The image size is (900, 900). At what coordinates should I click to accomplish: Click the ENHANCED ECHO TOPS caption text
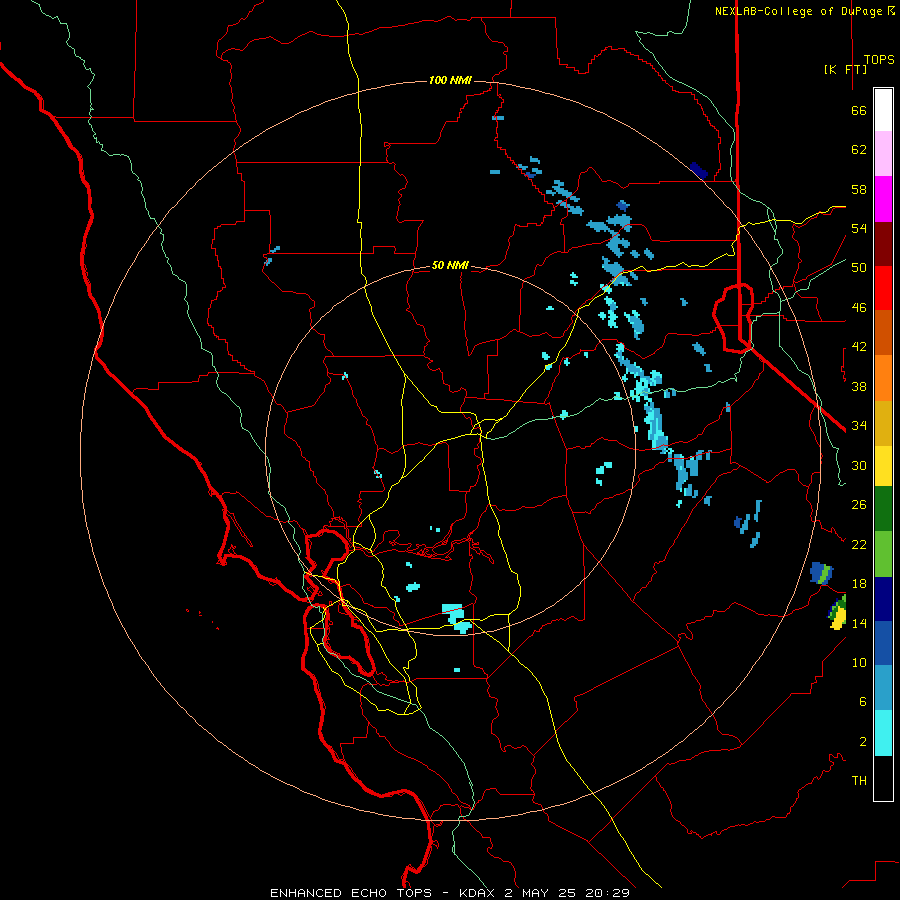click(x=351, y=893)
